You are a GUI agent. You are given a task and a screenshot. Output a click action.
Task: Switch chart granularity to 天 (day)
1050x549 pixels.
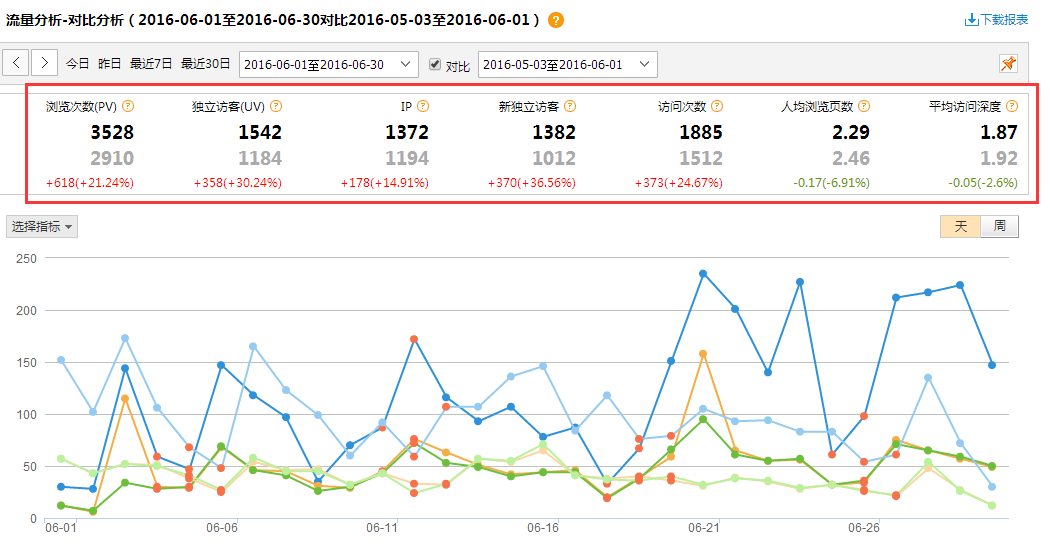(960, 226)
